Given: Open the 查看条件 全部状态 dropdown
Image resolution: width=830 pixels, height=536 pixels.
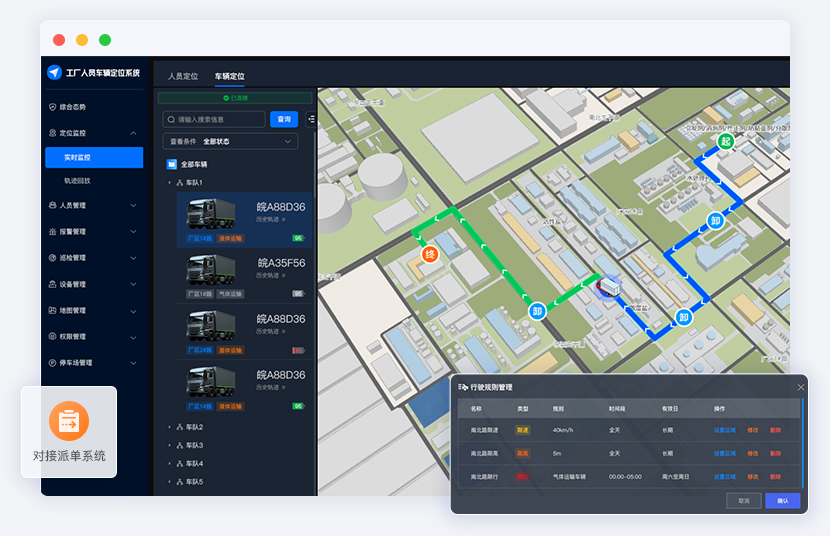Looking at the screenshot, I should 231,142.
